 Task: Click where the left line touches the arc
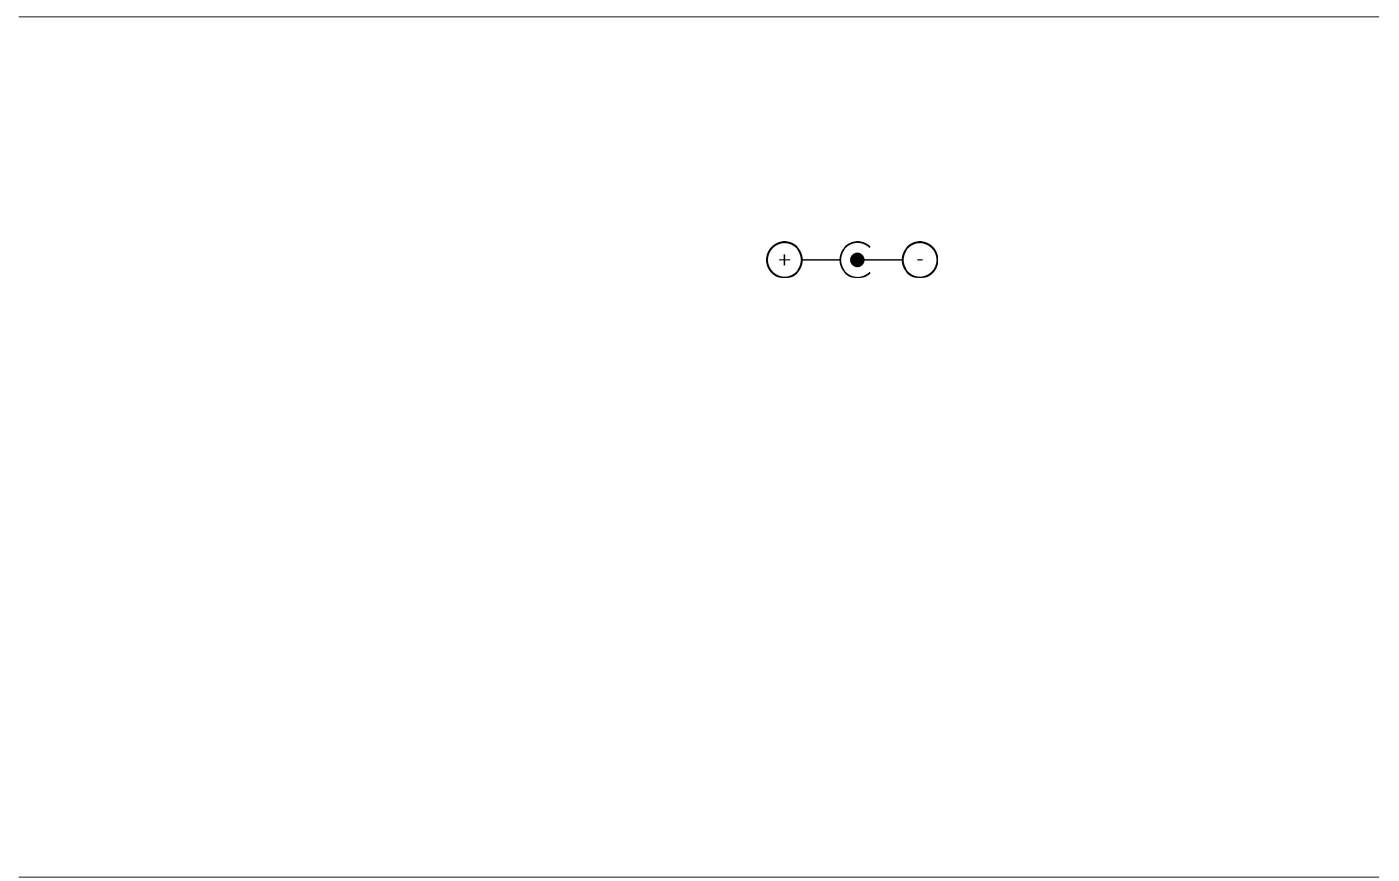pyautogui.click(x=840, y=260)
